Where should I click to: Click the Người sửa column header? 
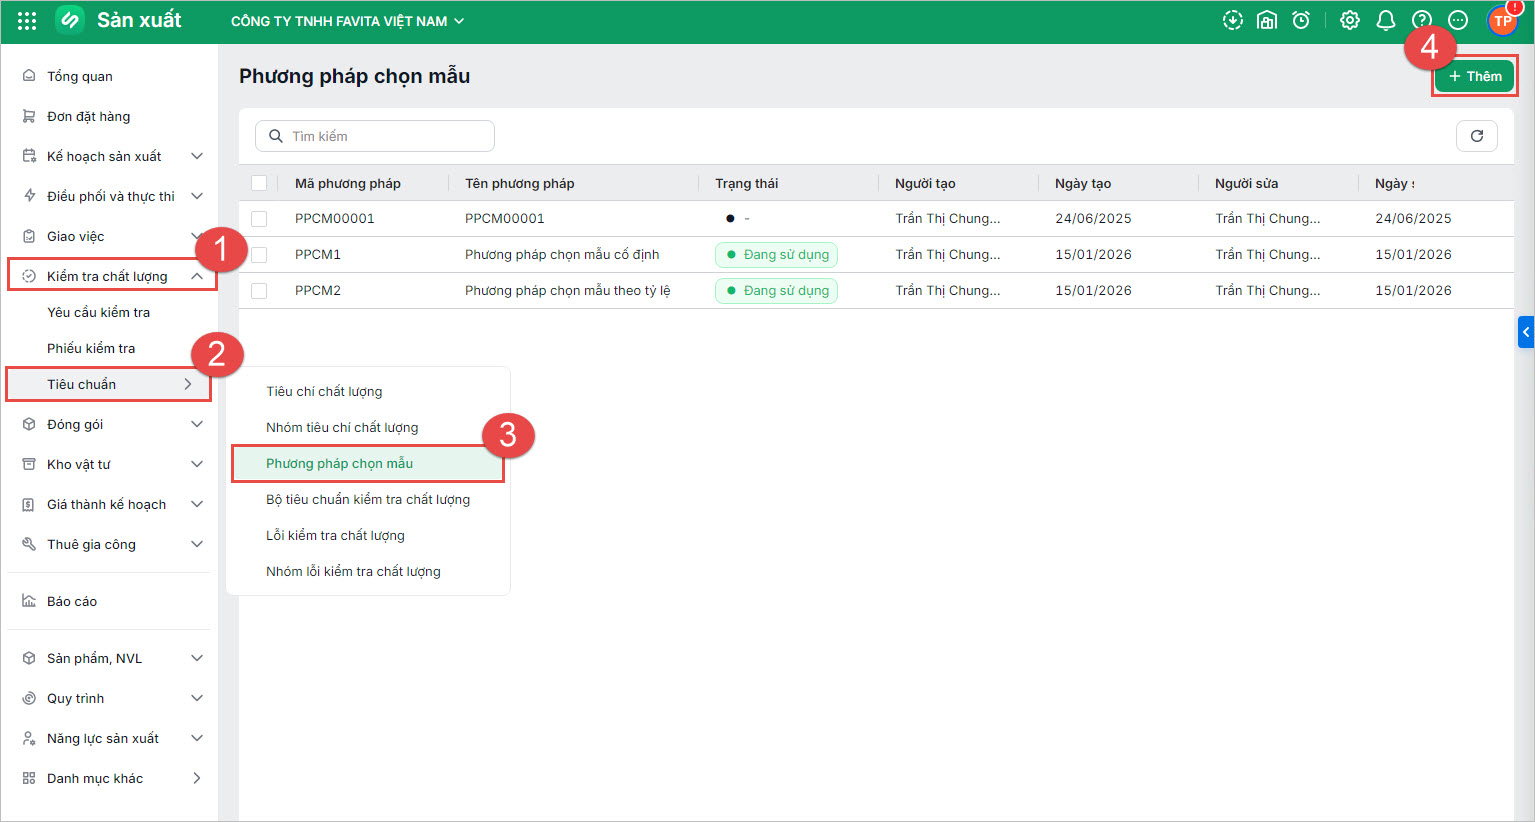[x=1246, y=183]
